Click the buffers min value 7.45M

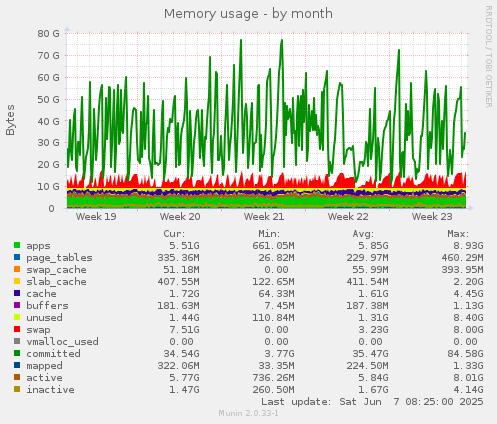coord(279,306)
